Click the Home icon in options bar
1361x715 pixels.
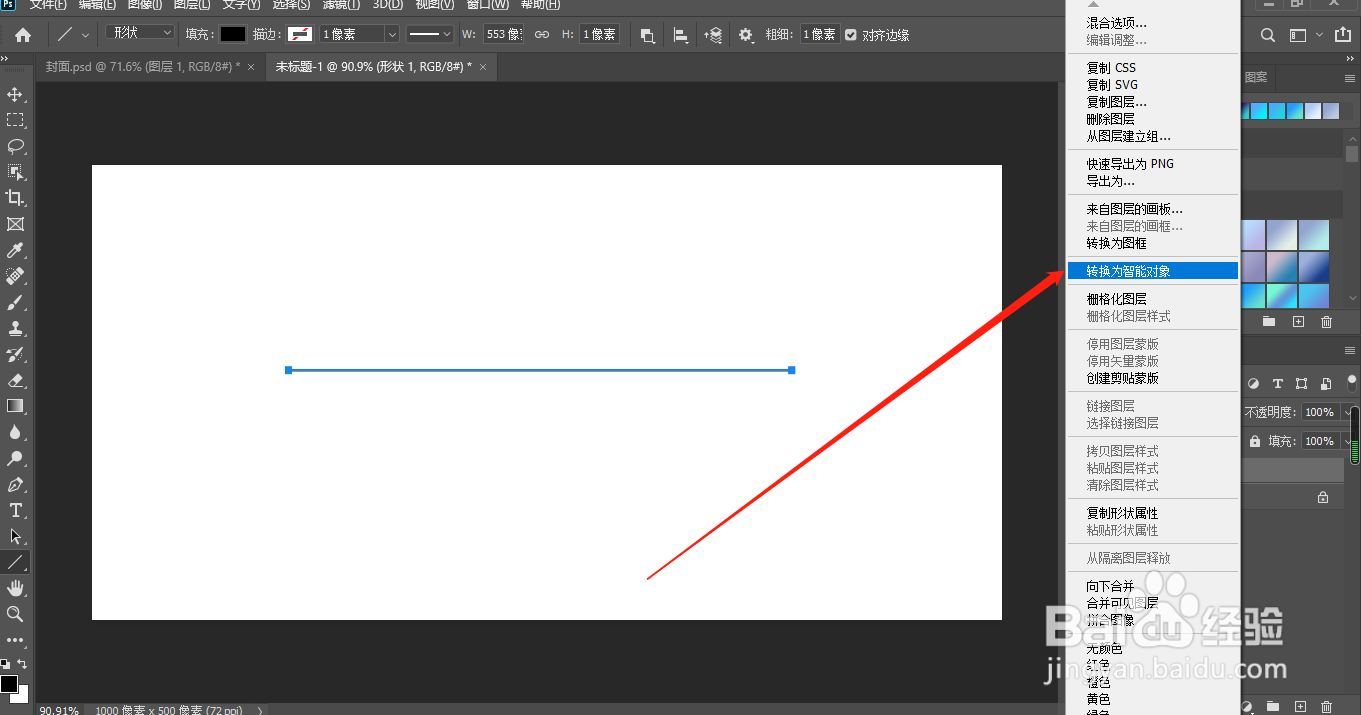[x=22, y=35]
